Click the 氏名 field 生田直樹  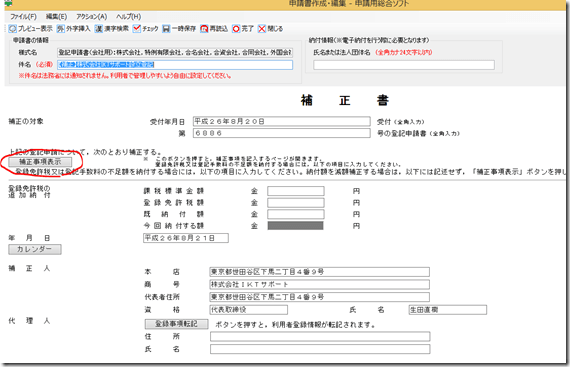pos(448,310)
